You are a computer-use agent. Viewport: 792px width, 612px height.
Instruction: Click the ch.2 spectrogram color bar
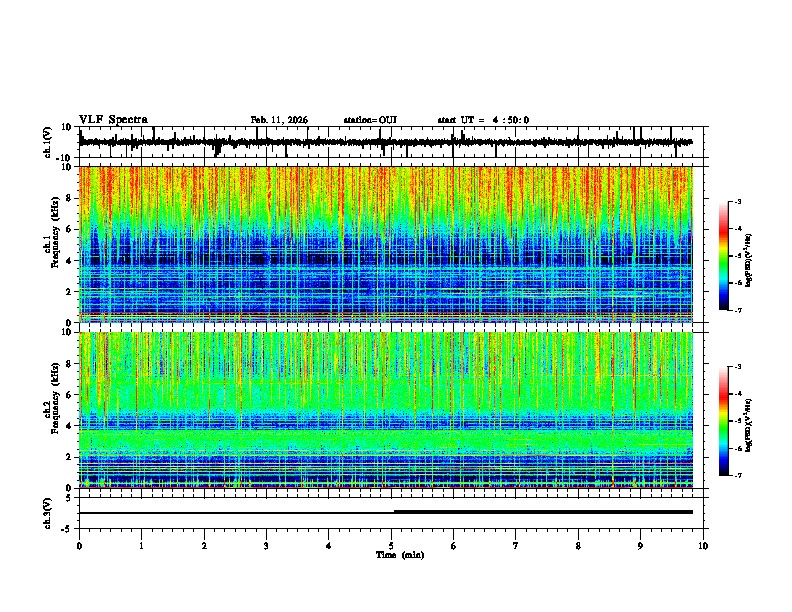click(724, 421)
